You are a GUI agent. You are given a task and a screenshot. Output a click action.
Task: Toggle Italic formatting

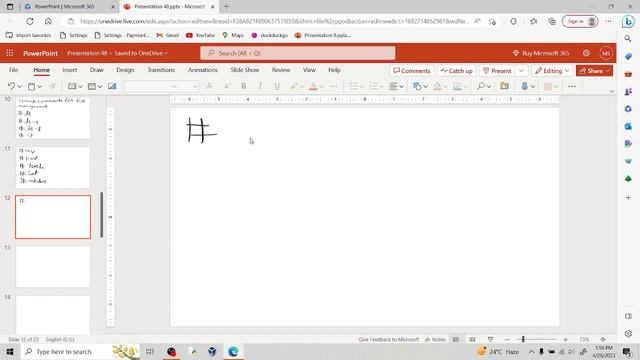click(260, 86)
